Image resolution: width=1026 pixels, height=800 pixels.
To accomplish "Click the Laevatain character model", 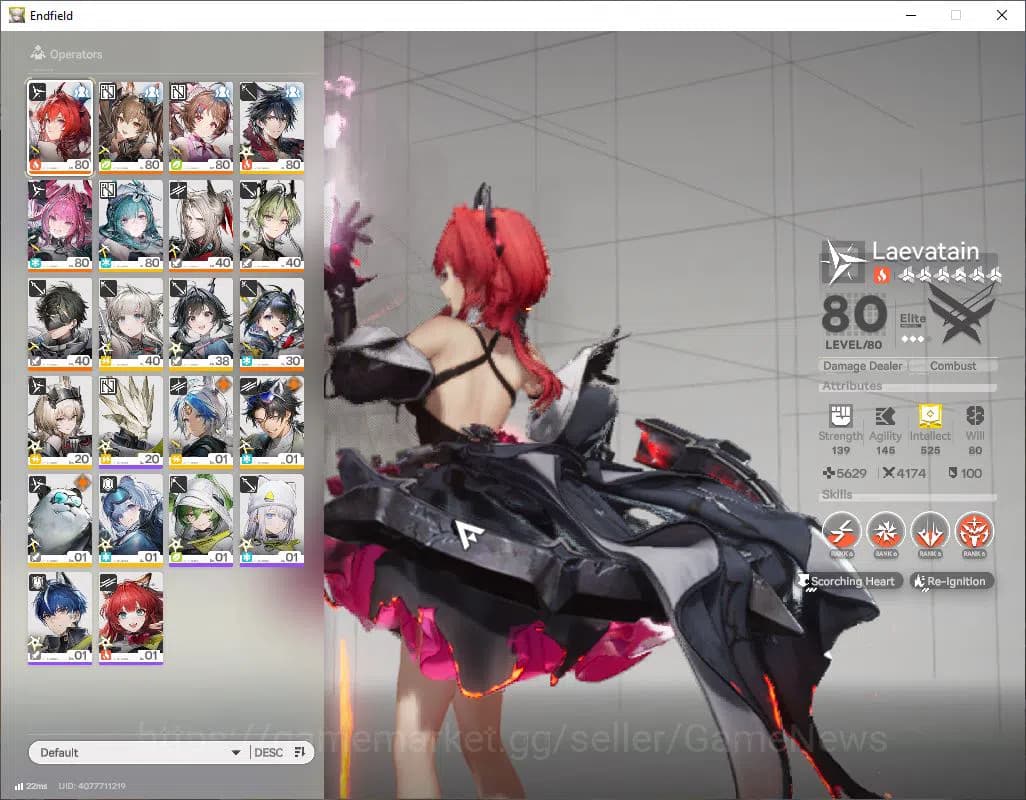I will tap(523, 458).
